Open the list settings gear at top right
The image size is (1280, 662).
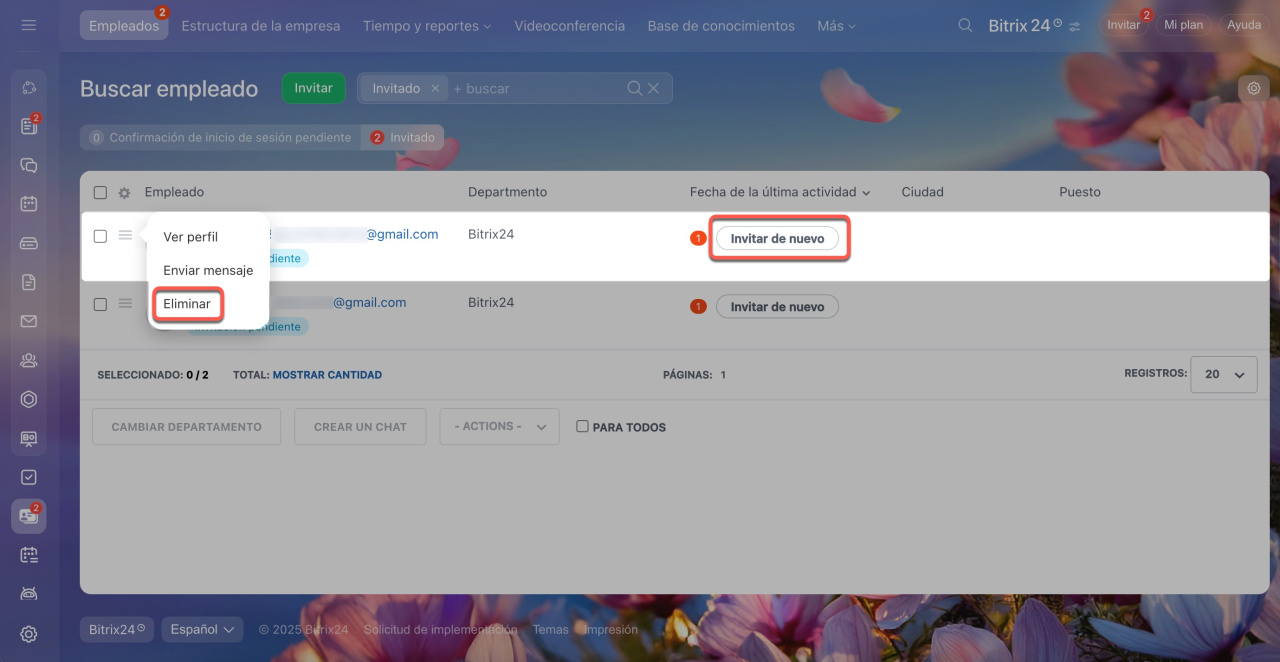(x=1253, y=88)
